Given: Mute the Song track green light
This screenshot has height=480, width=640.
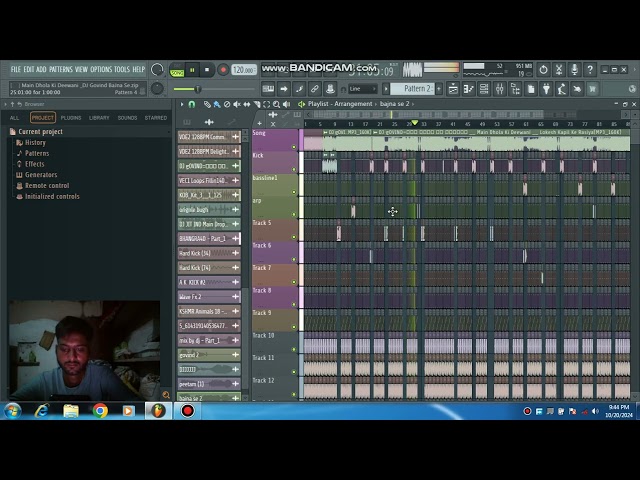Looking at the screenshot, I should tap(294, 147).
